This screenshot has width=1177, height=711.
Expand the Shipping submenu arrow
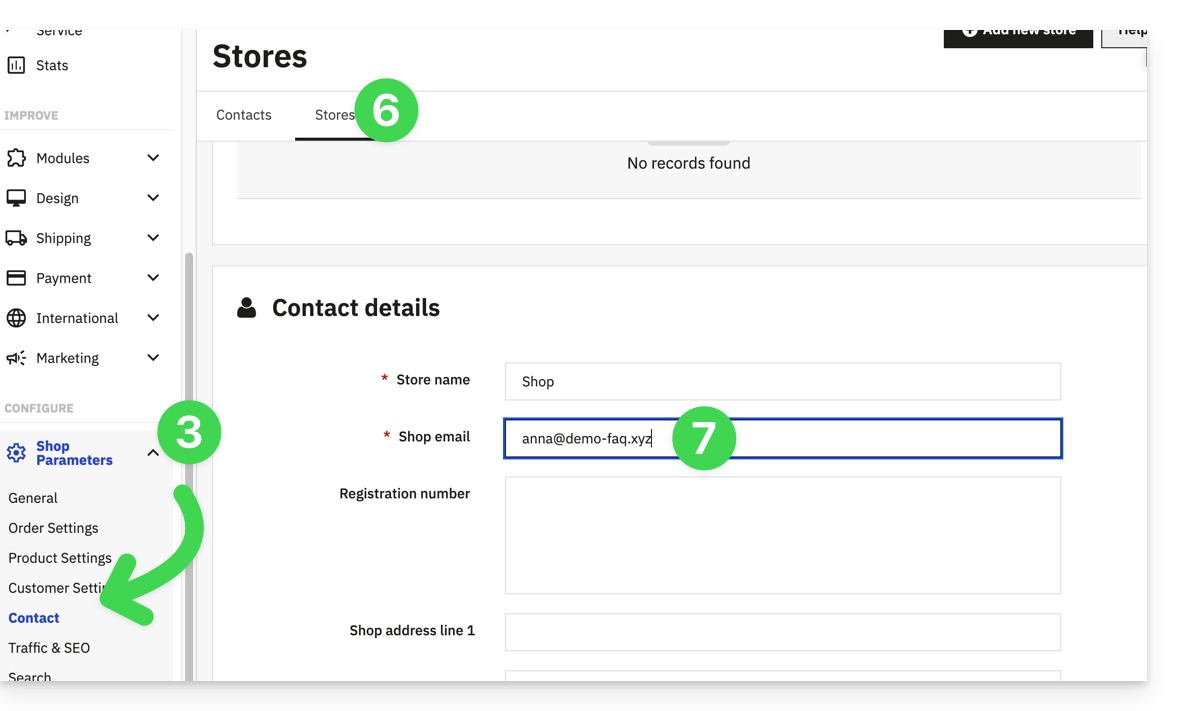[153, 238]
